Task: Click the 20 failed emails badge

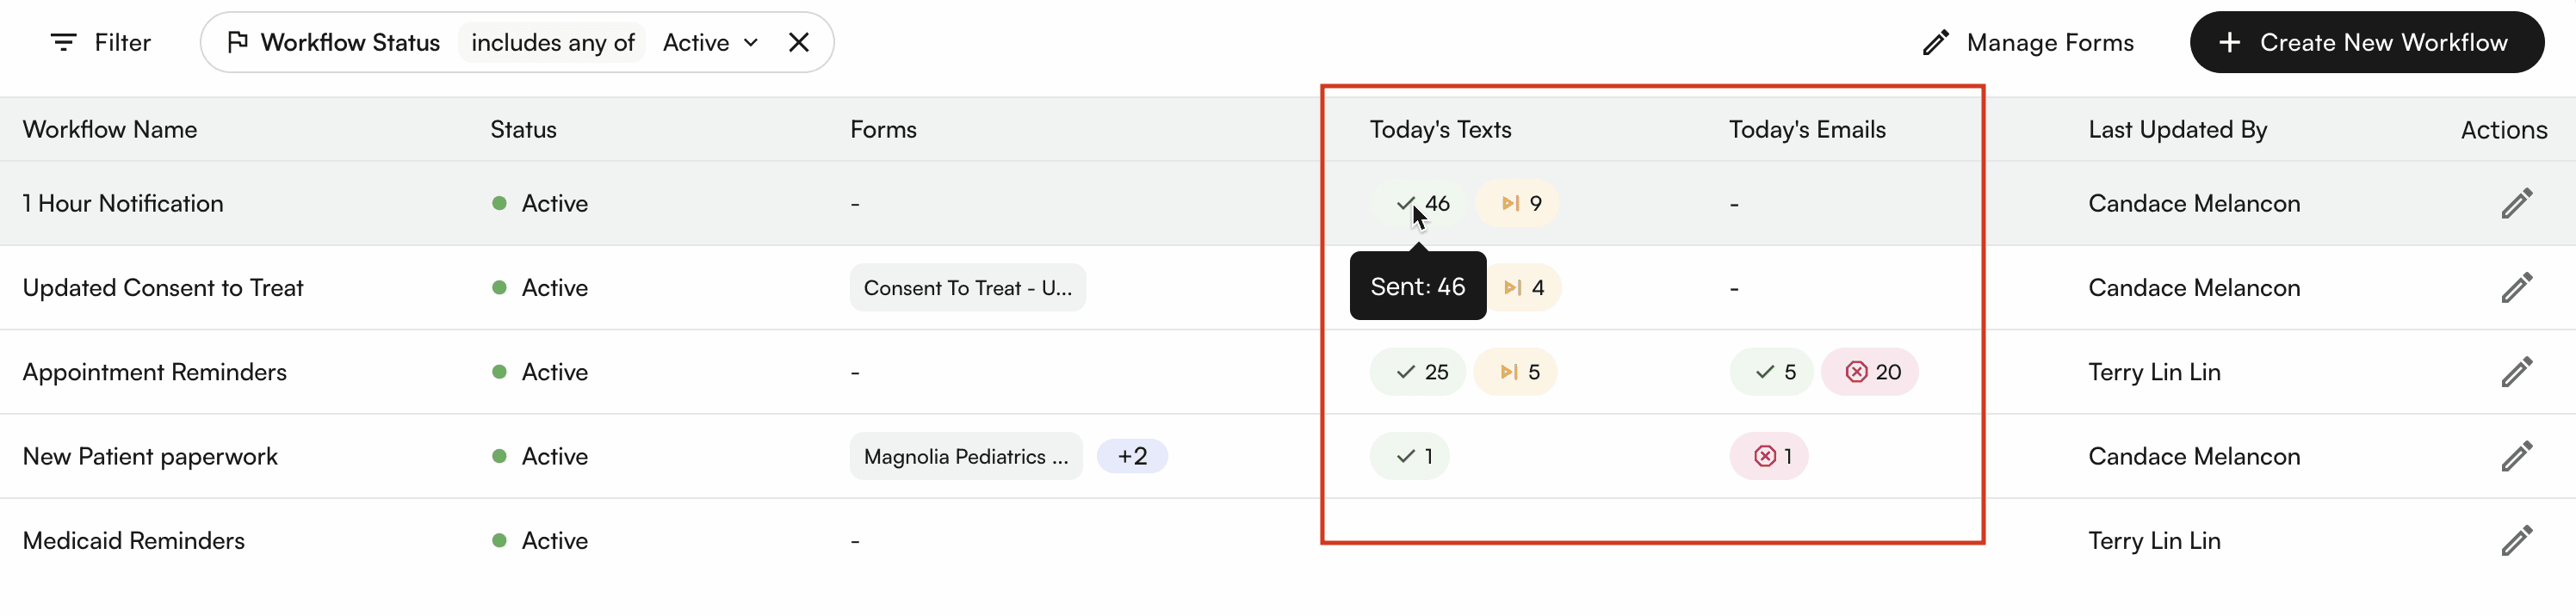Action: [x=1870, y=372]
